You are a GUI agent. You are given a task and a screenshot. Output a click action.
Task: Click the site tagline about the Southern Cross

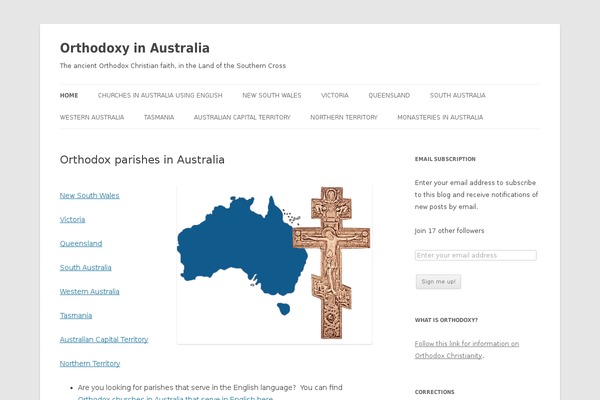click(x=173, y=66)
